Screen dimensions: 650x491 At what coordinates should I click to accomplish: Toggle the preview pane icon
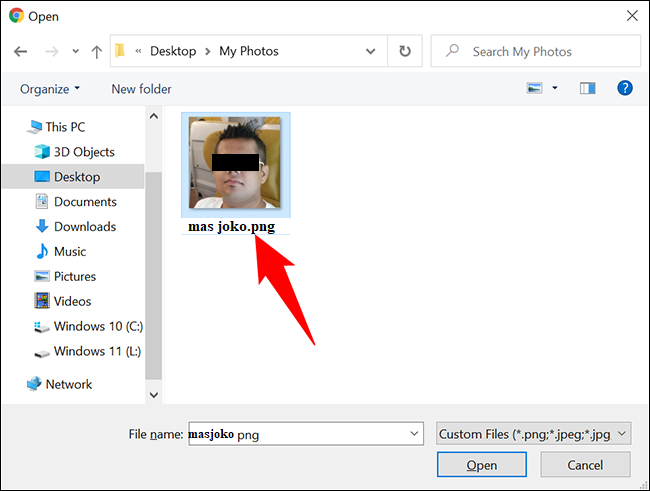tap(588, 89)
